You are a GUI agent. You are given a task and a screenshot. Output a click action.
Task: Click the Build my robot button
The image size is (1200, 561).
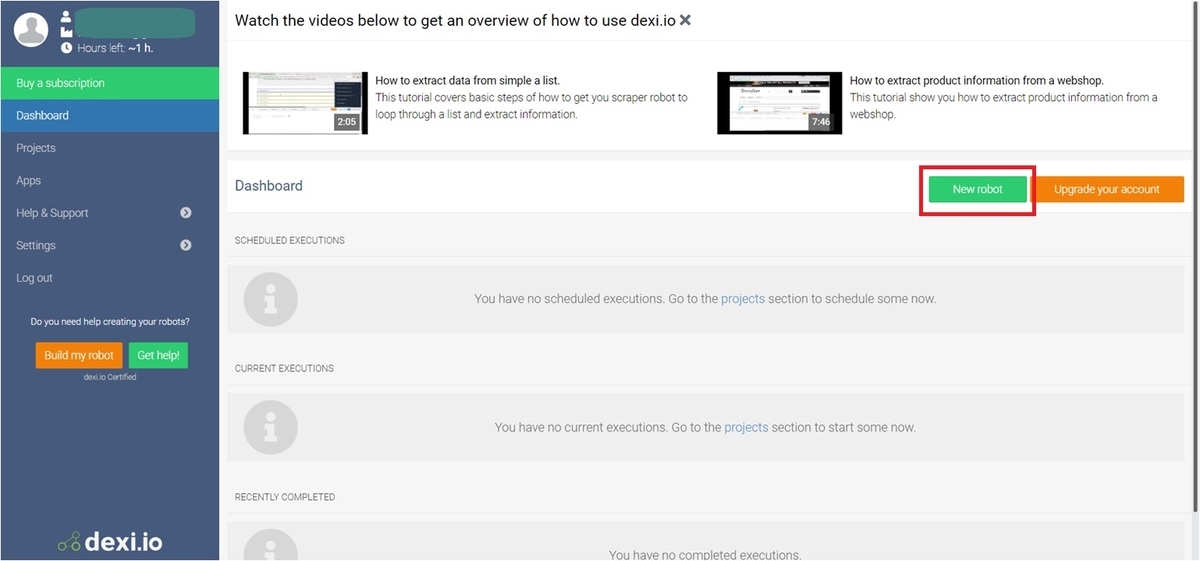coord(79,355)
